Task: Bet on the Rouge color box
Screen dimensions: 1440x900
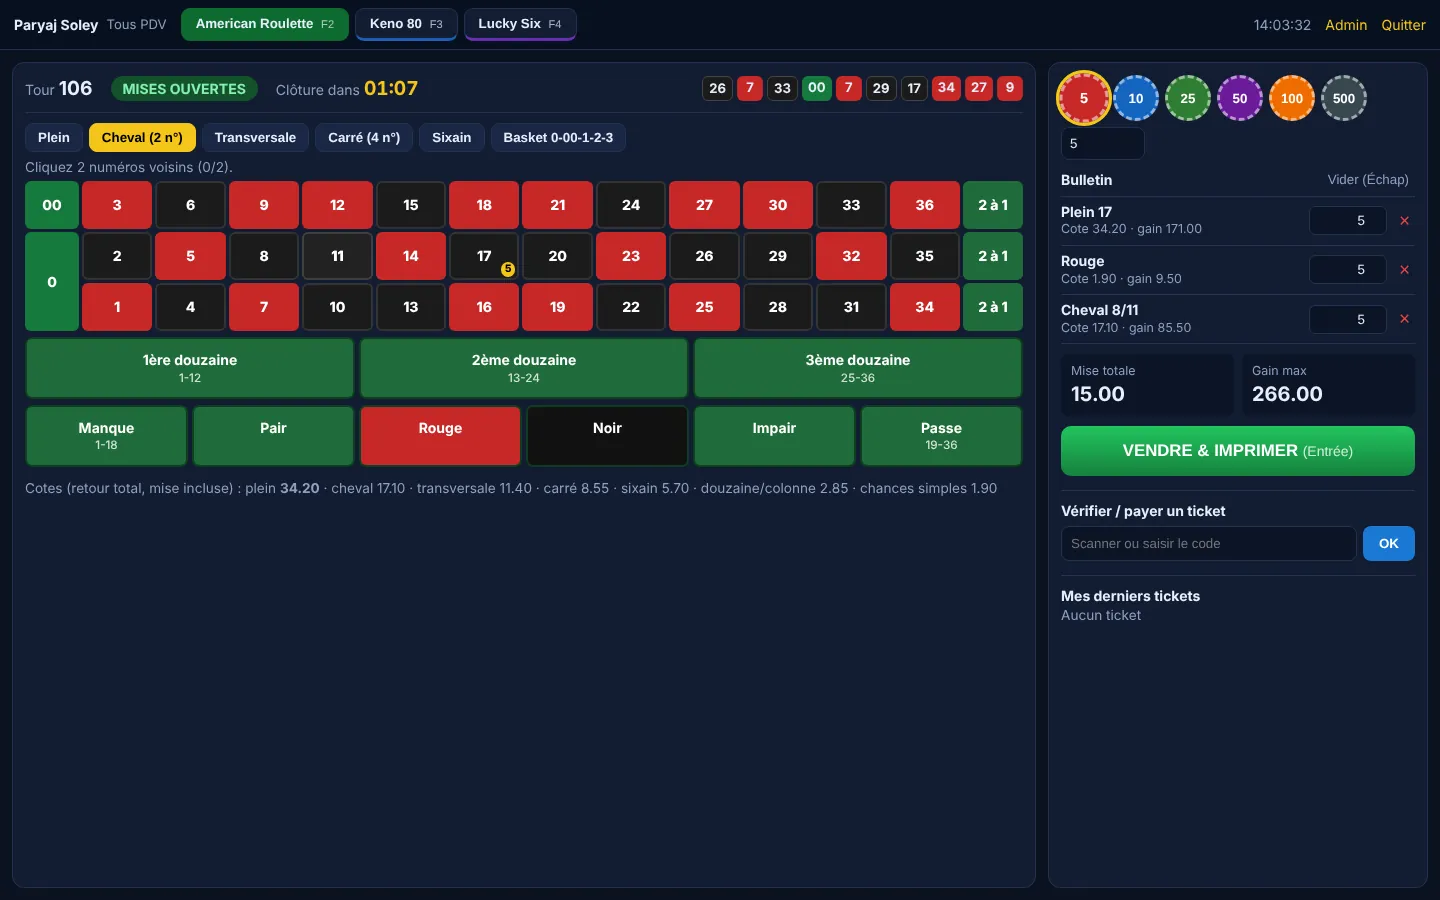Action: [x=440, y=436]
